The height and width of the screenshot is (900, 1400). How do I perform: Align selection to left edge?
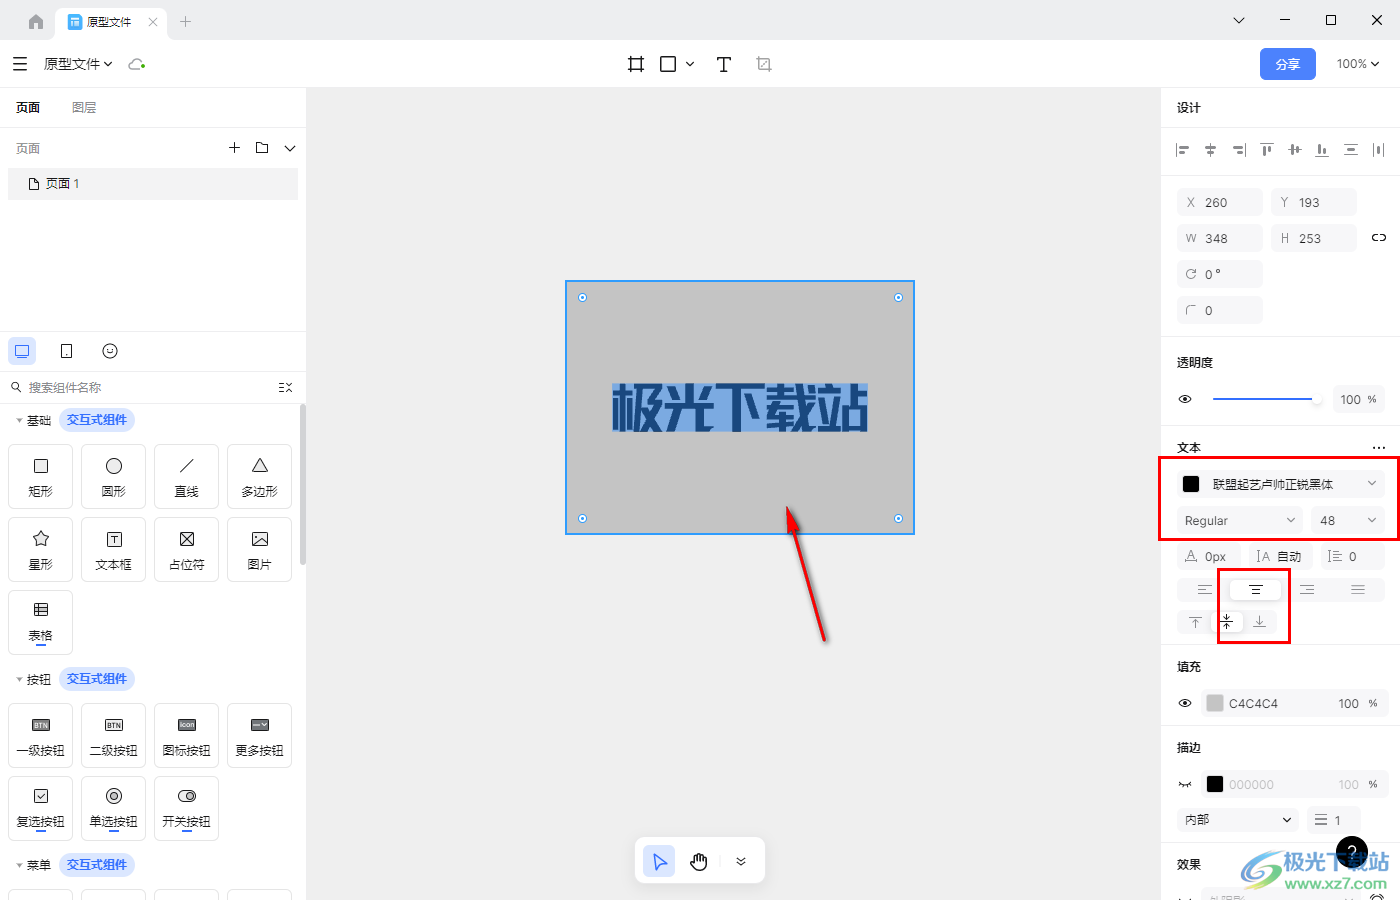coord(1182,150)
